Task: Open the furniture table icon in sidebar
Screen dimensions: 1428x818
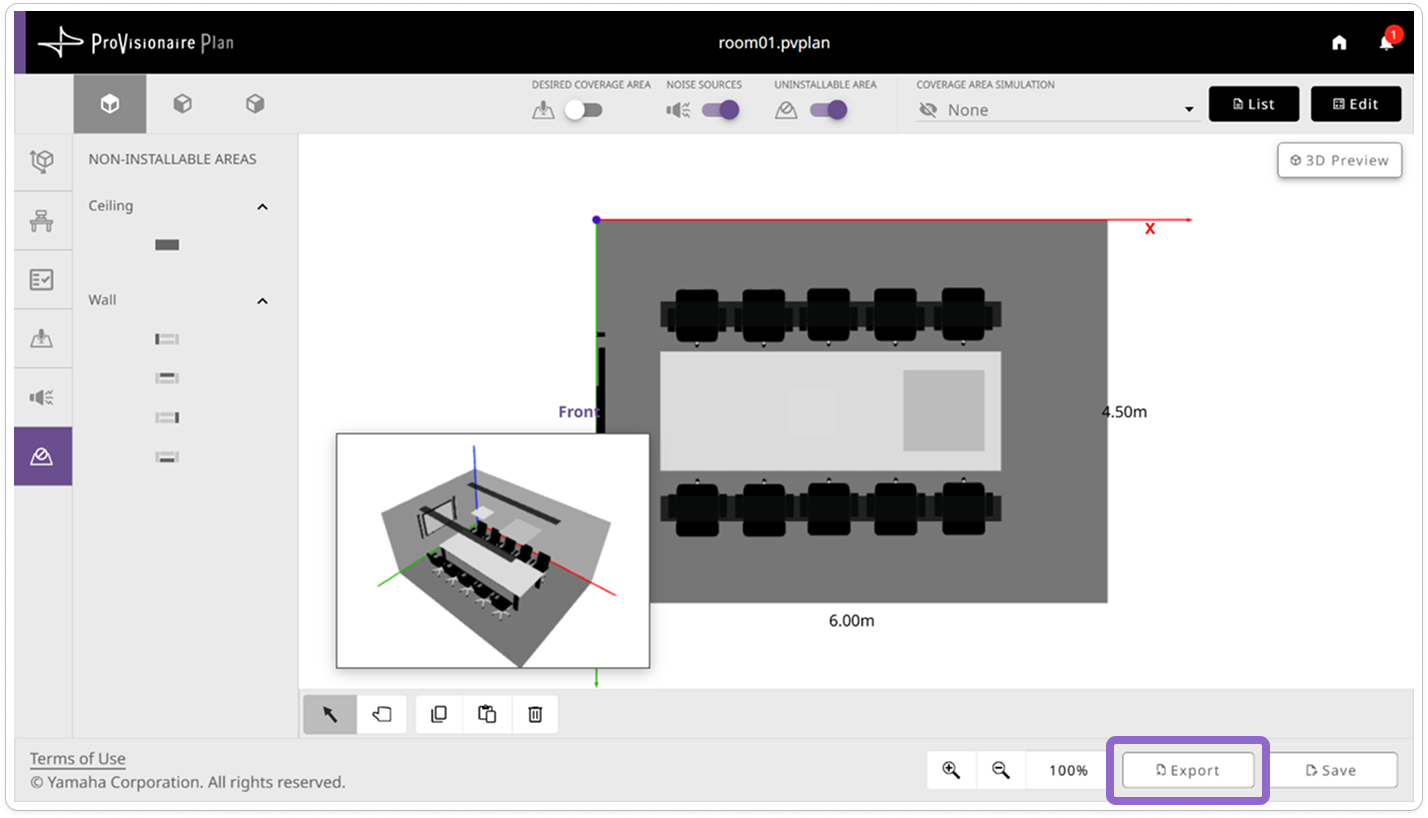Action: (42, 221)
